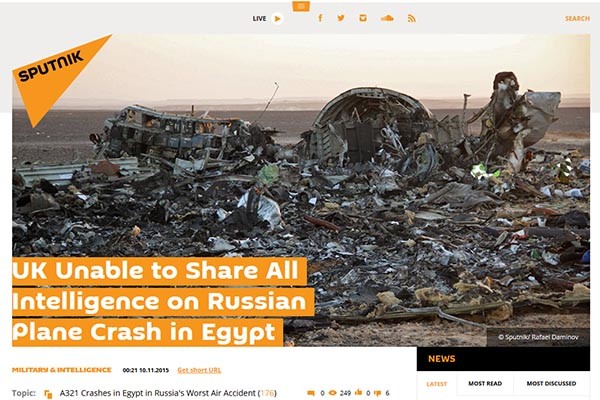Open SEARCH in the header
The width and height of the screenshot is (600, 400).
coord(577,18)
